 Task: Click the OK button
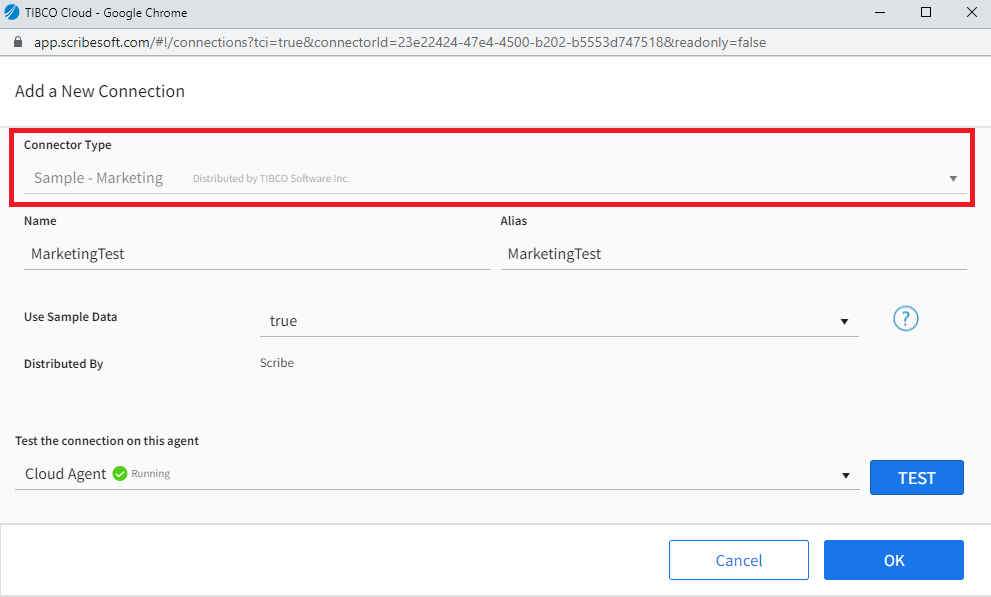(x=894, y=560)
